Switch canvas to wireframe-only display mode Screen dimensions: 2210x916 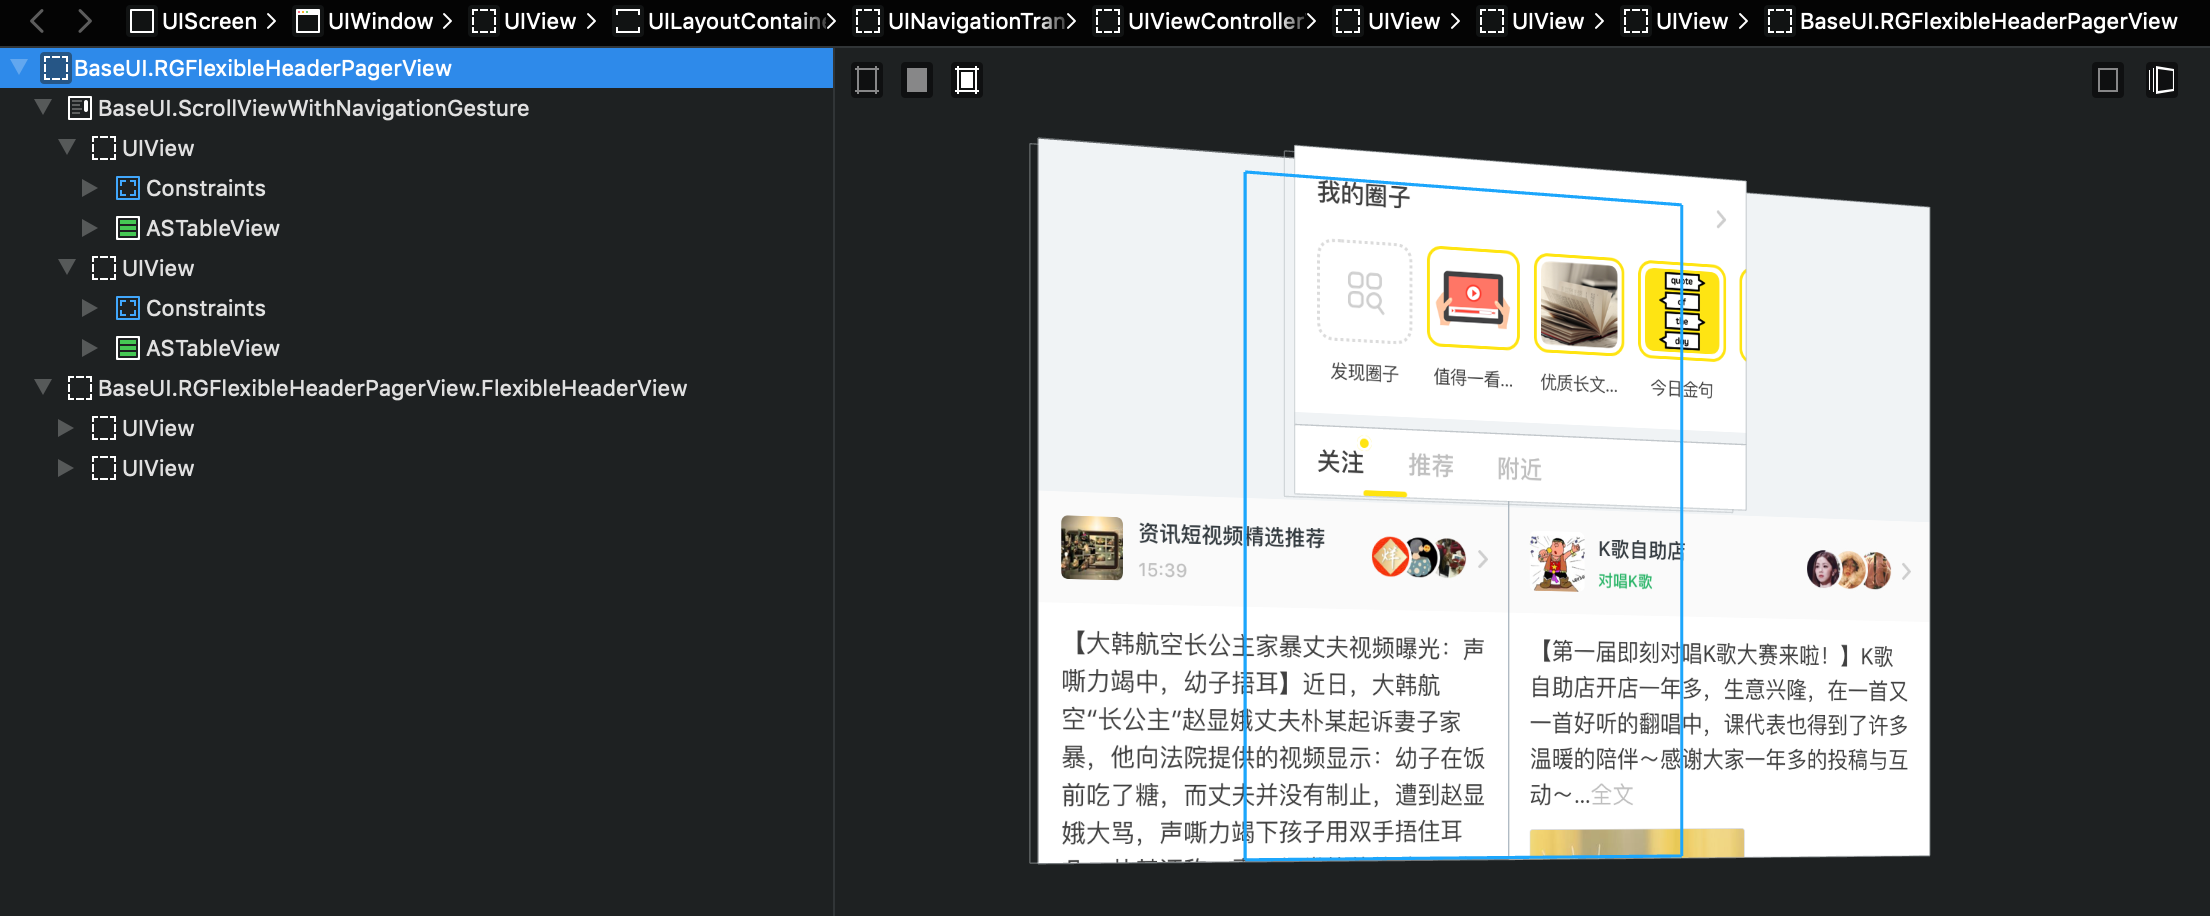click(867, 80)
